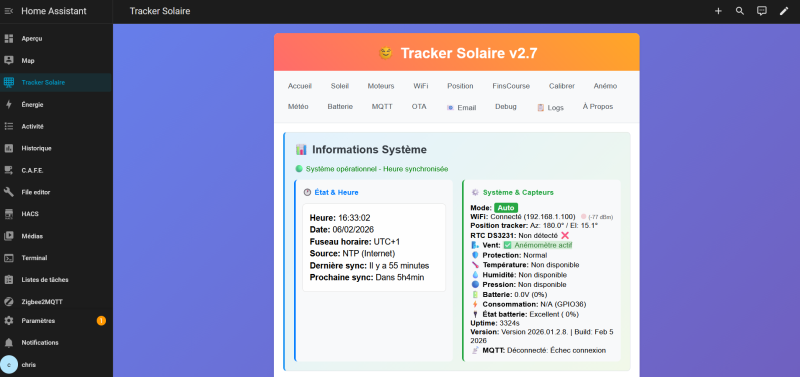Select the Calibrer tab

click(562, 86)
